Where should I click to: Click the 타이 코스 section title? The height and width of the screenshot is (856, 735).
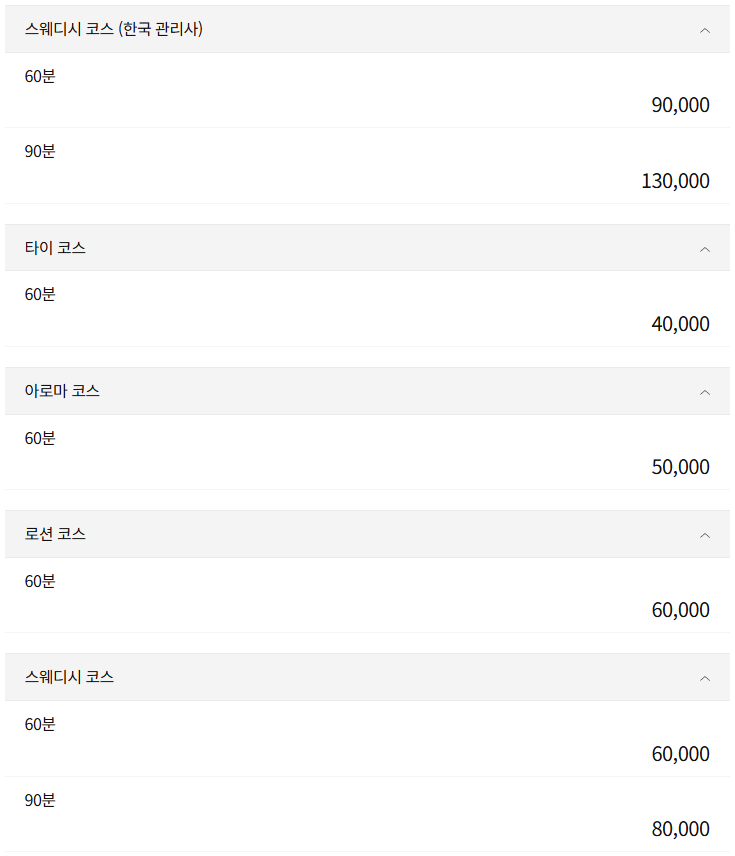click(55, 248)
